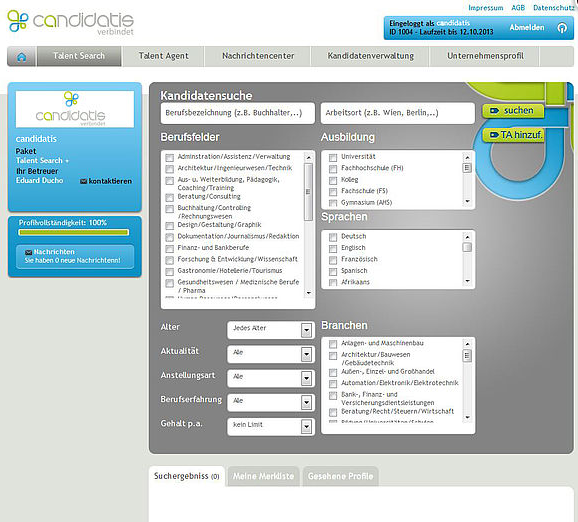
Task: Click the candidatis company logo in sidebar card
Action: [x=75, y=109]
